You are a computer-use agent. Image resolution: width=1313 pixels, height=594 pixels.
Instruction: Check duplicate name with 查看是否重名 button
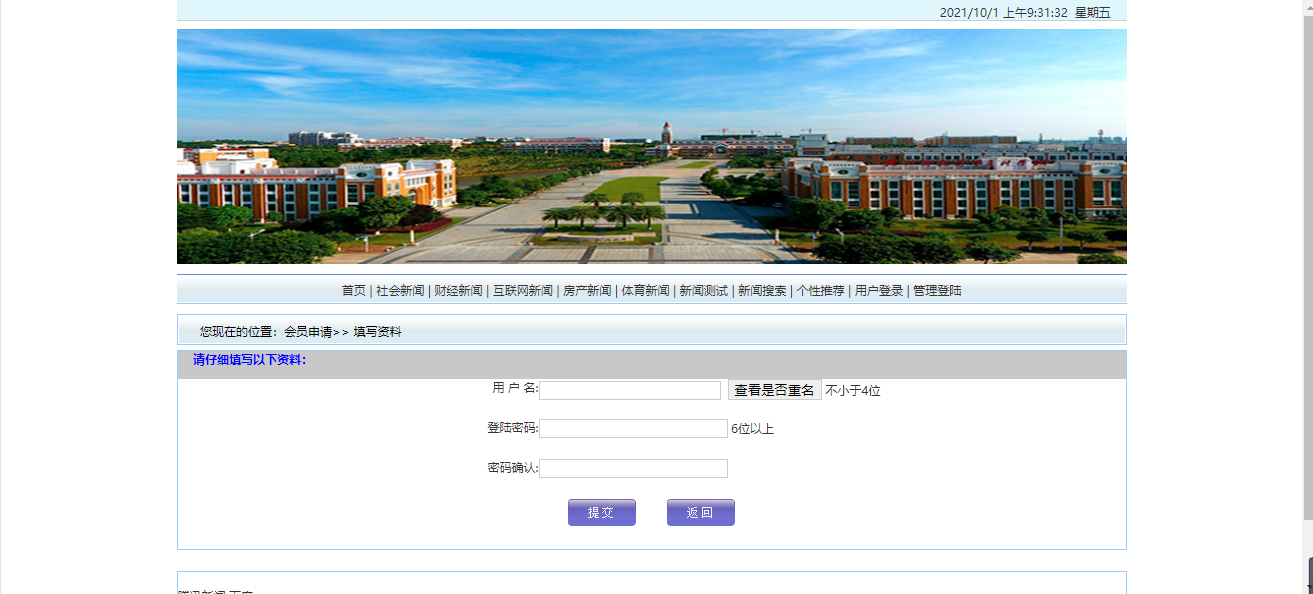774,390
